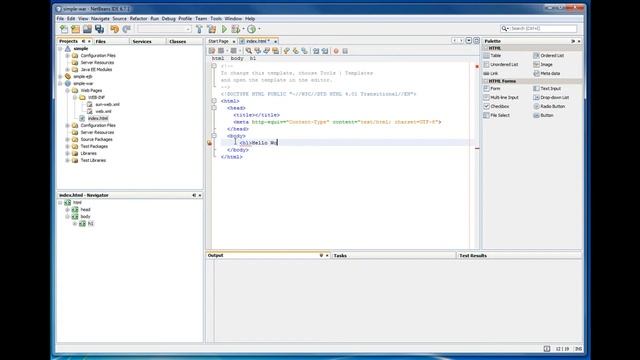Open the File menu
Image resolution: width=640 pixels, height=360 pixels.
pos(60,19)
